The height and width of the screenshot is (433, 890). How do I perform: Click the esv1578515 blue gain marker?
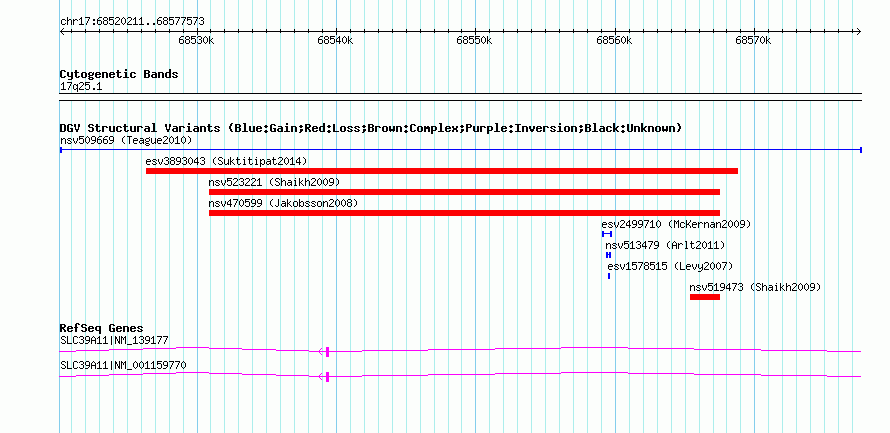(609, 276)
